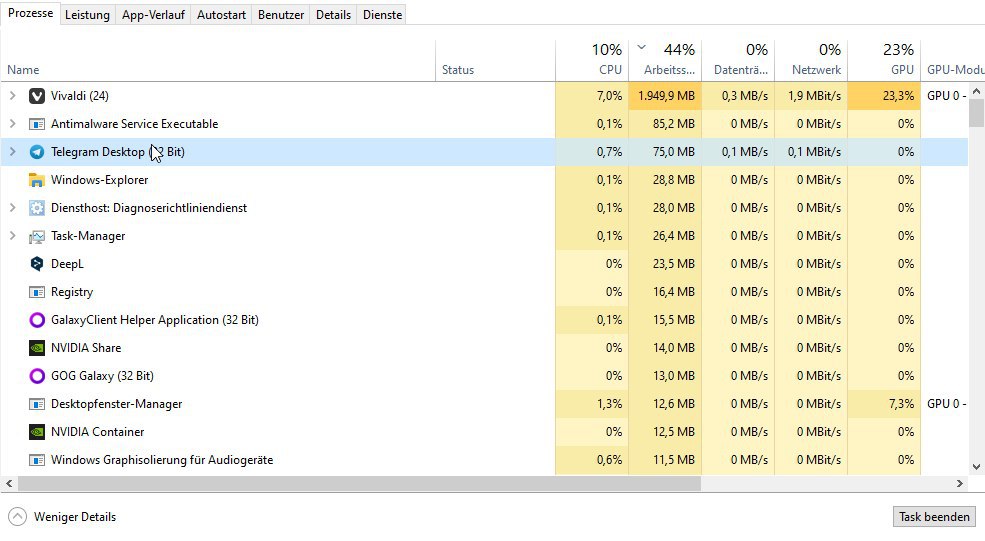Select GalaxyClient Helper Application (32 Bit) name
Viewport: 985px width, 541px height.
[x=155, y=320]
